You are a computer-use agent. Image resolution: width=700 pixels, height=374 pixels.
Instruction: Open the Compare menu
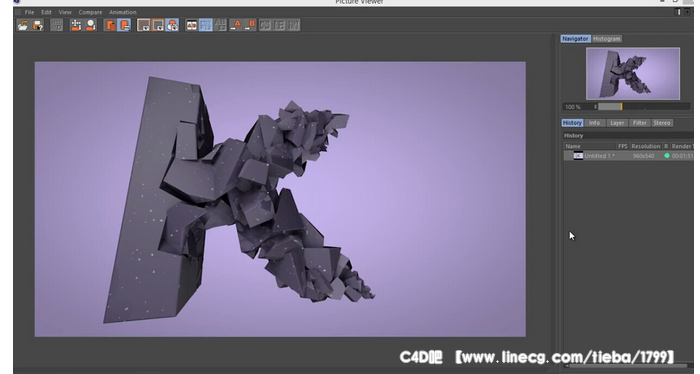tap(90, 12)
